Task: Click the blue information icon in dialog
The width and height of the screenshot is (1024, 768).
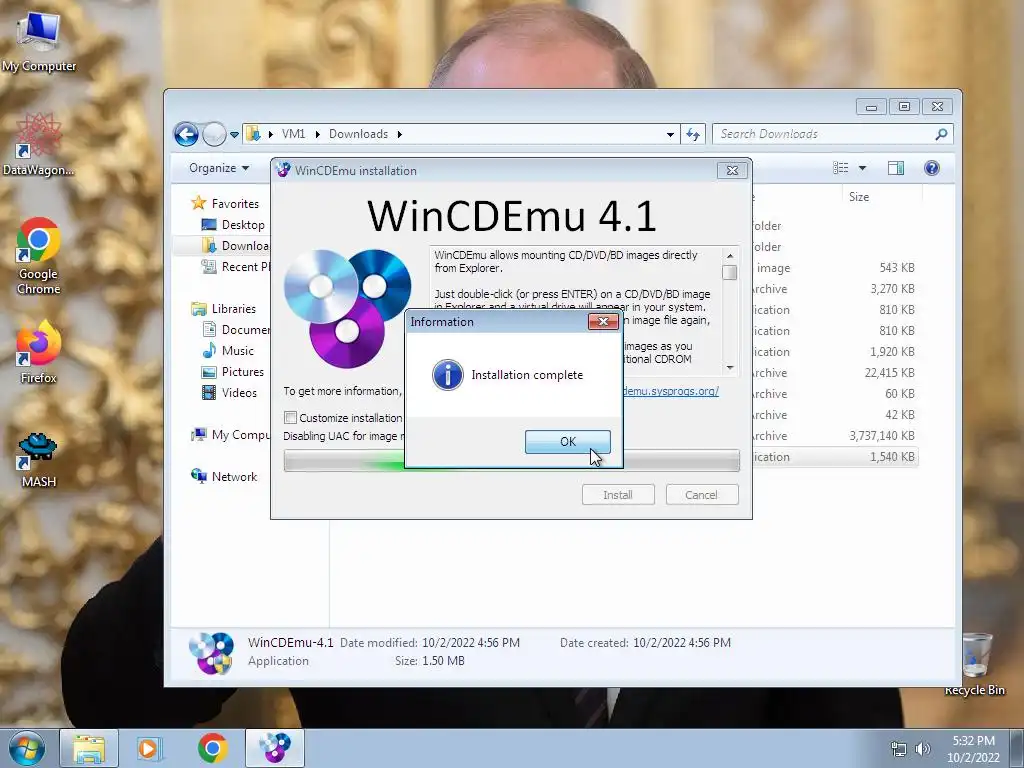Action: tap(448, 375)
